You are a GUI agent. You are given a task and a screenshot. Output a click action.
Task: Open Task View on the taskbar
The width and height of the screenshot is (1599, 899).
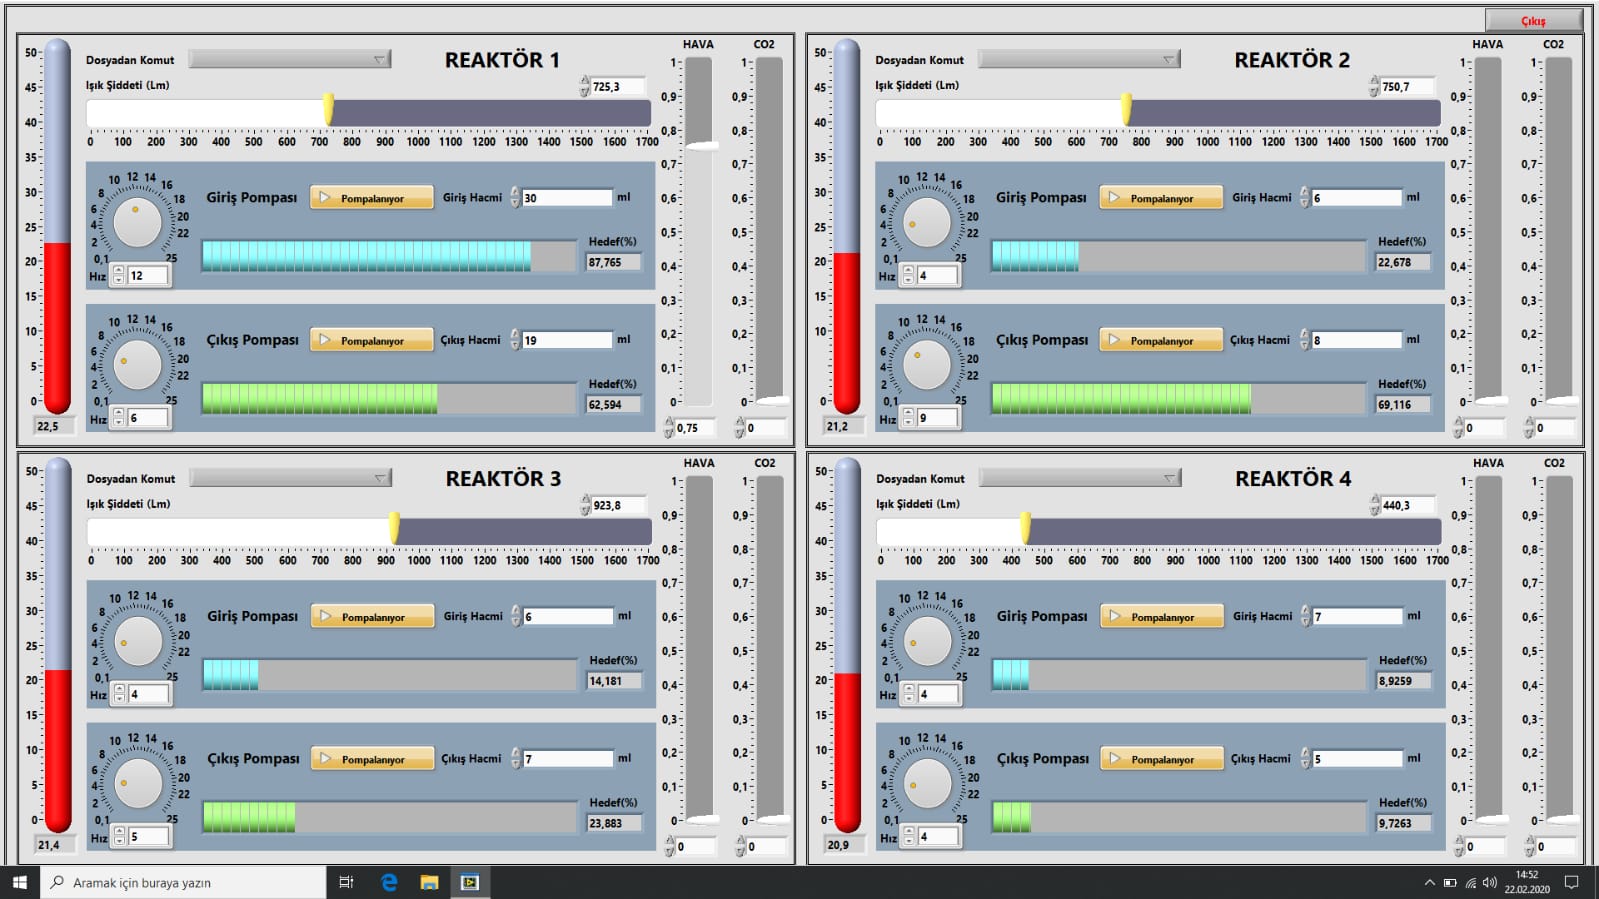pos(346,882)
